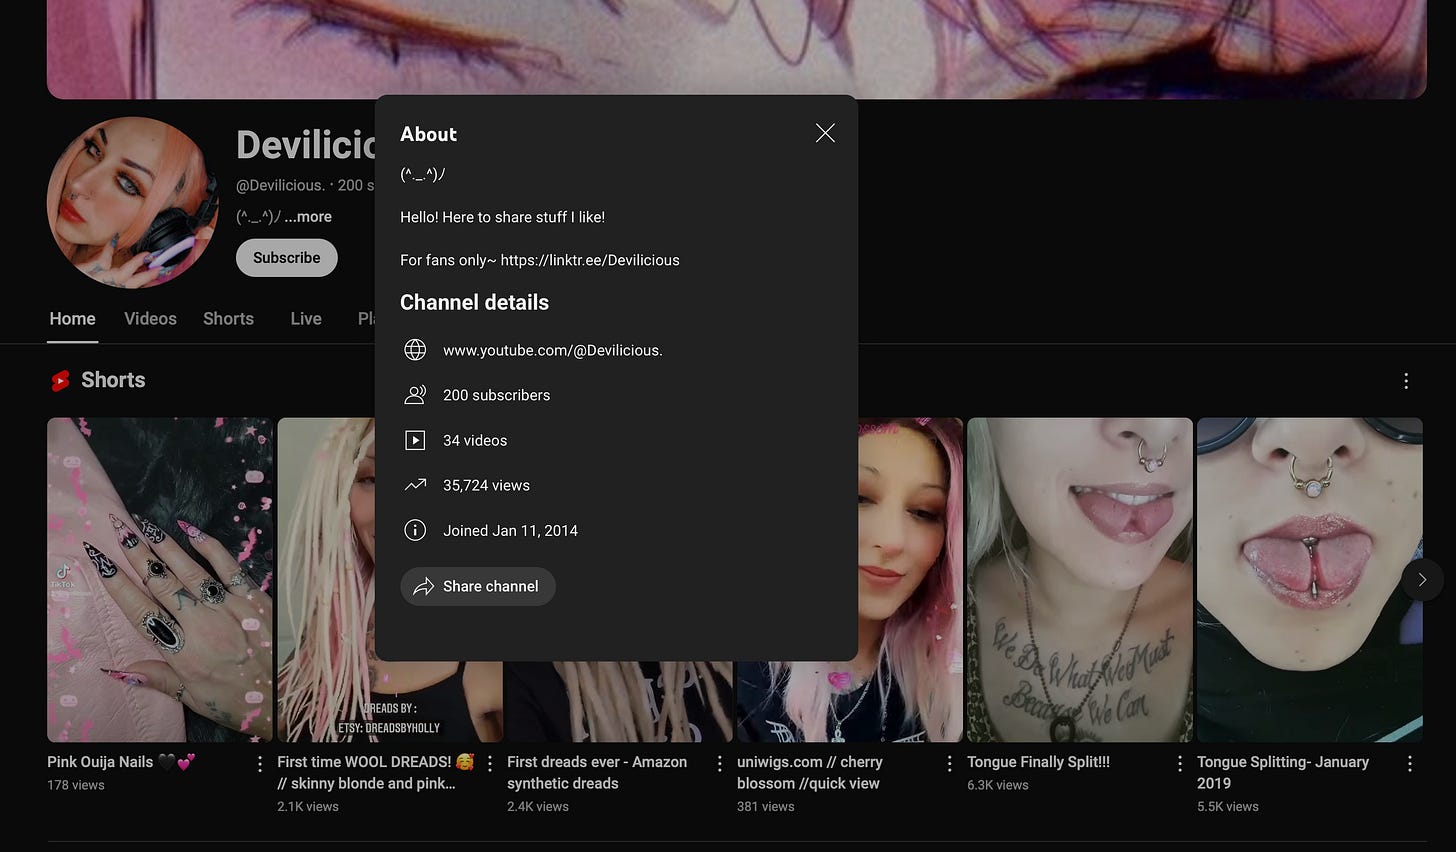Click the 6.3K views count
Image resolution: width=1456 pixels, height=852 pixels.
click(998, 785)
